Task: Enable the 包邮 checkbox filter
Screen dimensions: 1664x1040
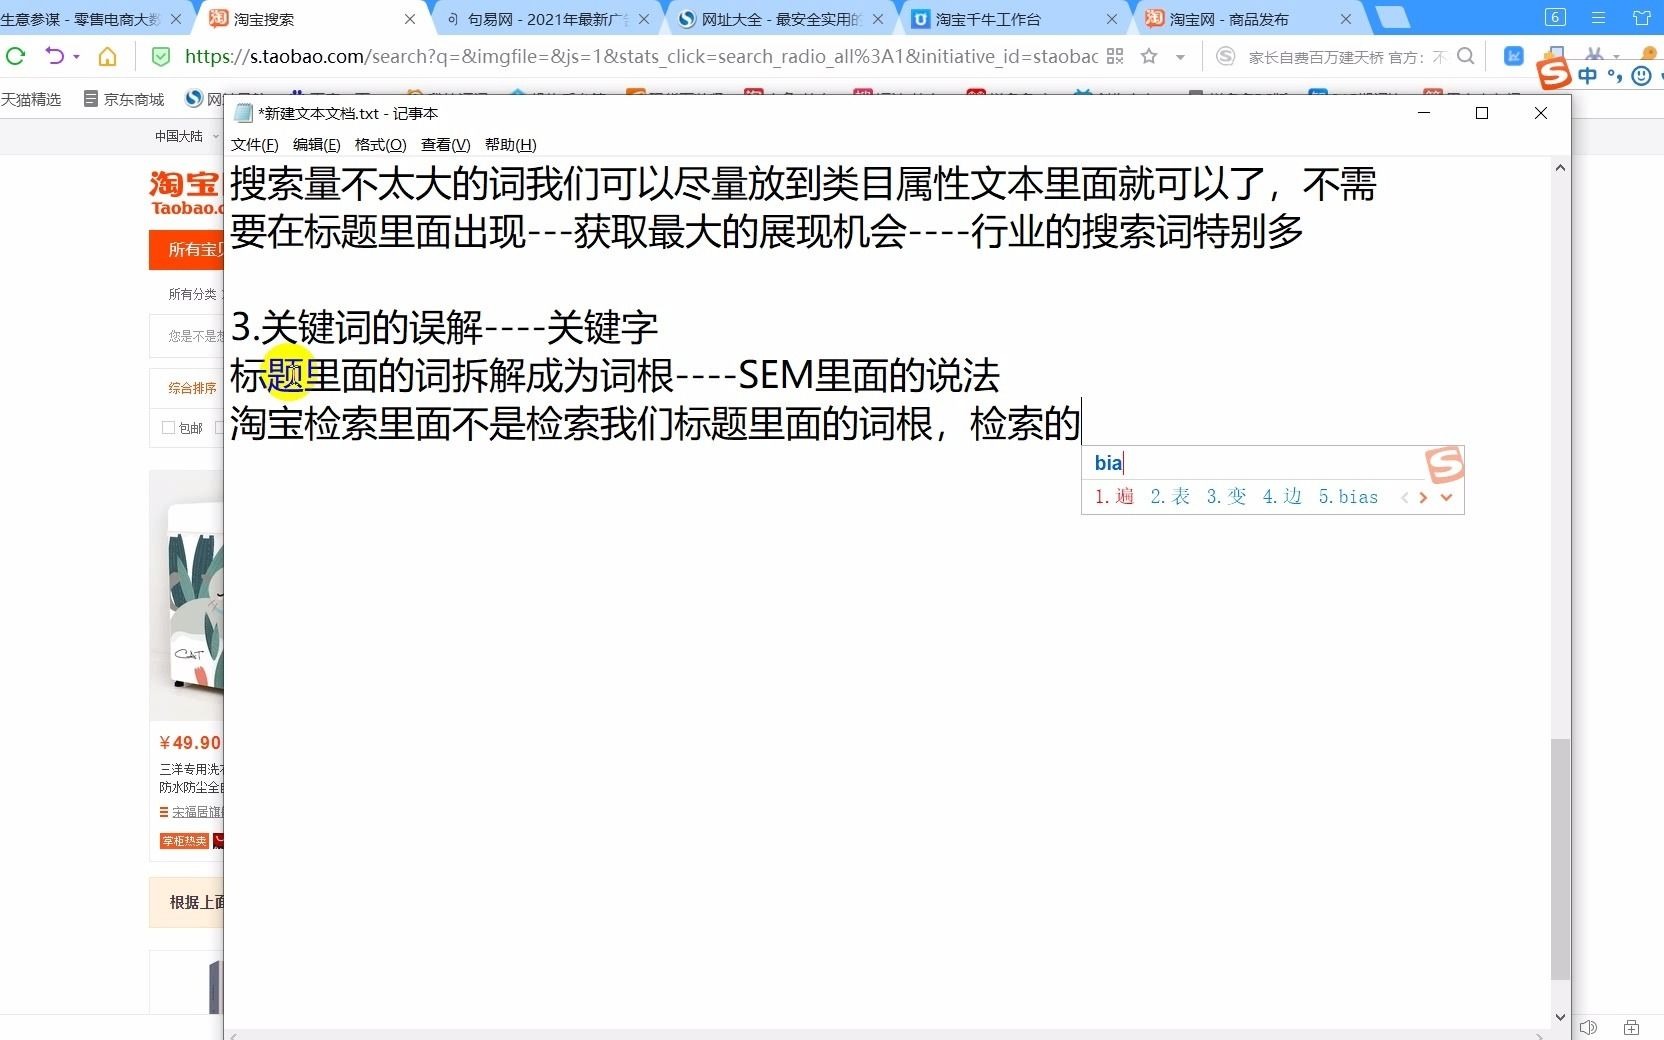Action: point(168,428)
